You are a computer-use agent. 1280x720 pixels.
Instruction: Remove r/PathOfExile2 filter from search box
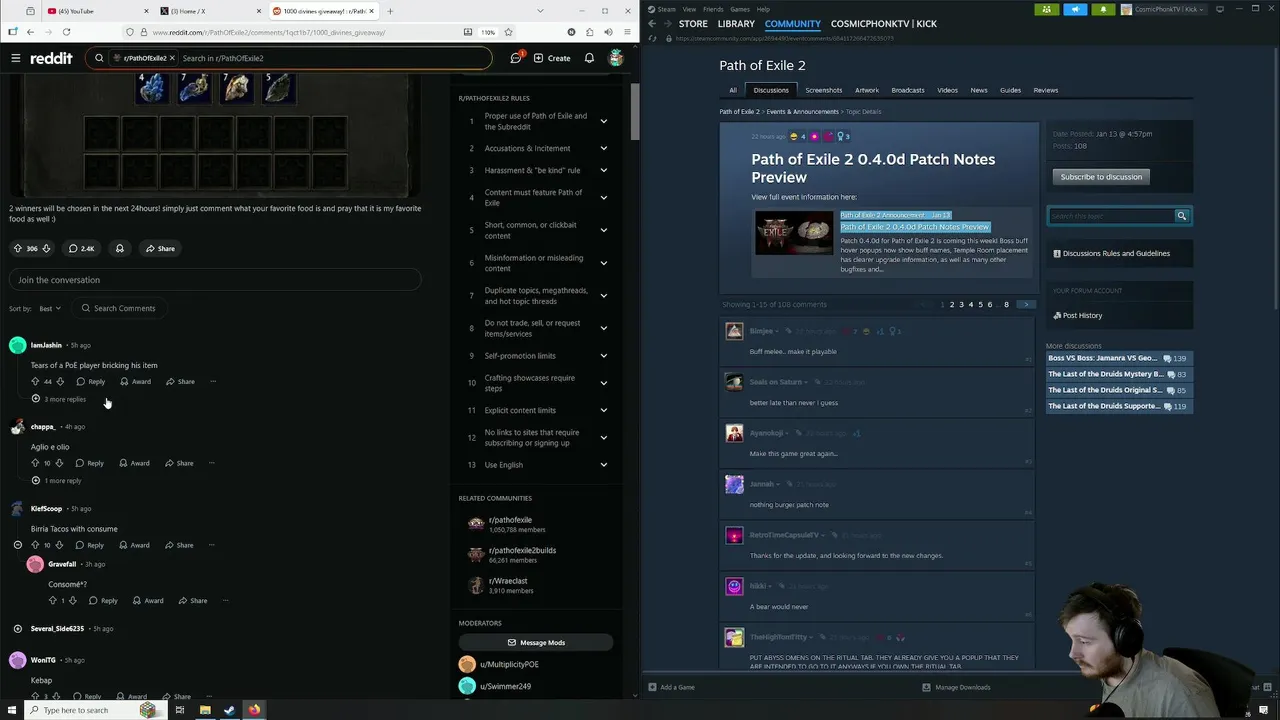(x=172, y=58)
